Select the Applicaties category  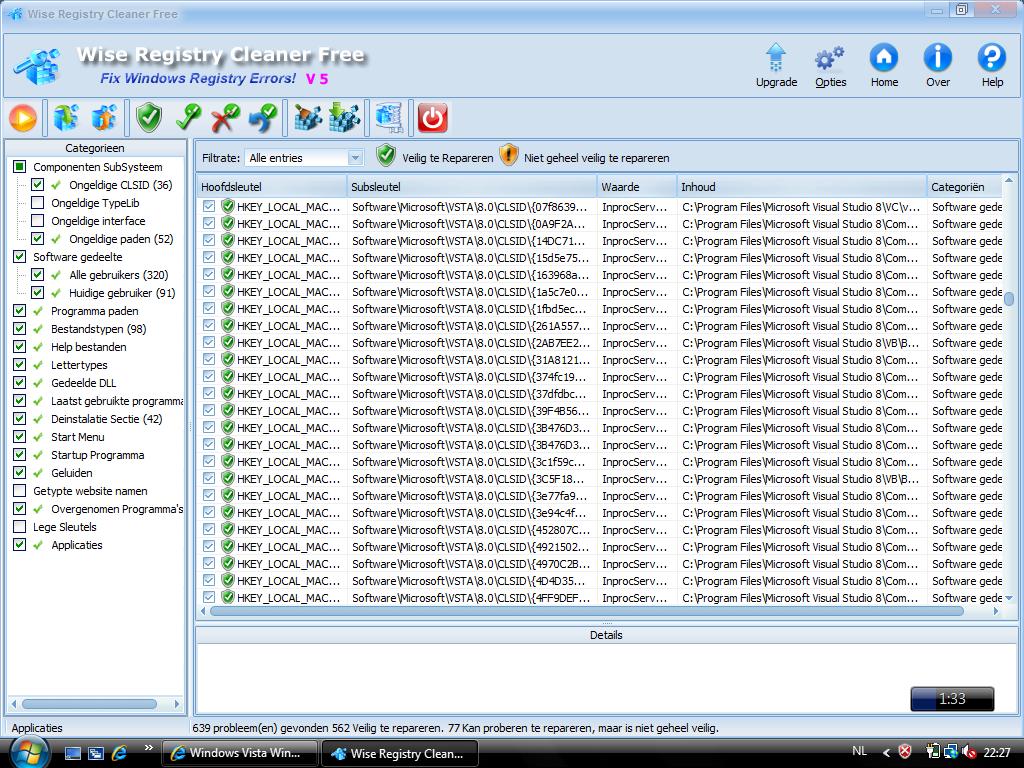point(76,545)
